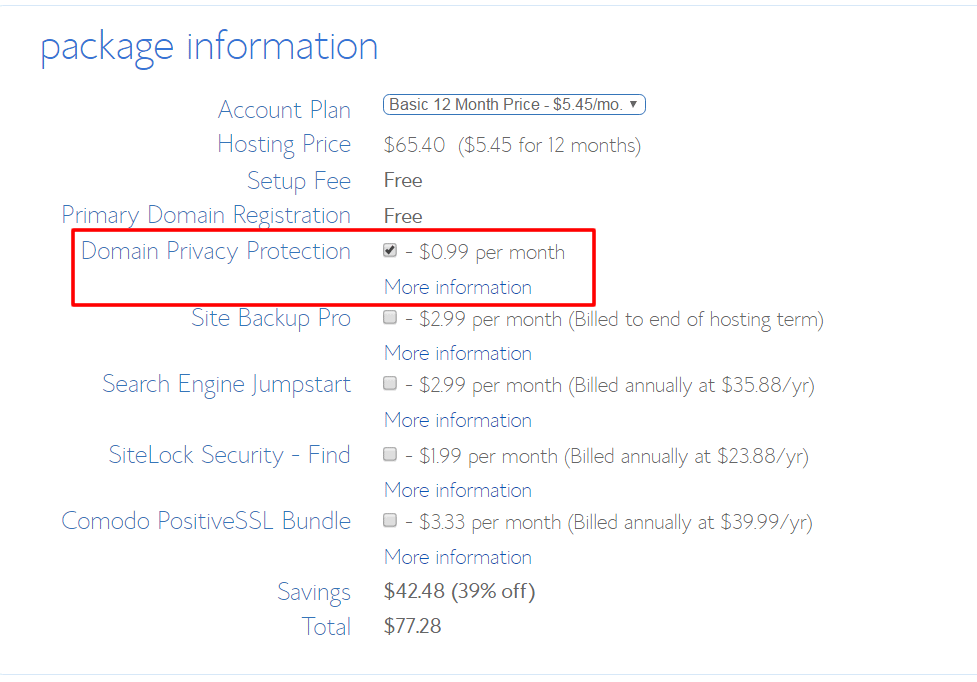
Task: Click the package information heading
Action: [209, 47]
